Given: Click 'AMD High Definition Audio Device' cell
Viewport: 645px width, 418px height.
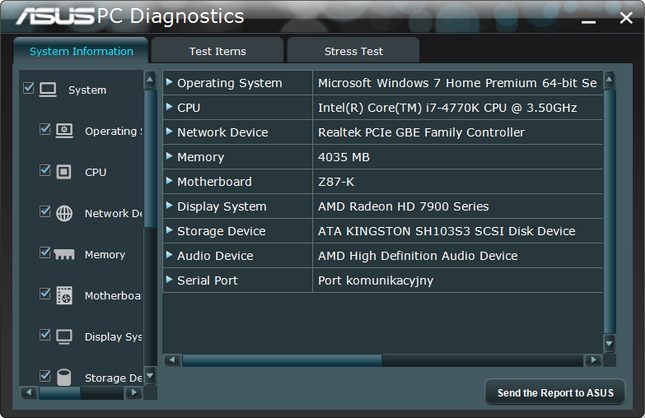Looking at the screenshot, I should pos(458,256).
